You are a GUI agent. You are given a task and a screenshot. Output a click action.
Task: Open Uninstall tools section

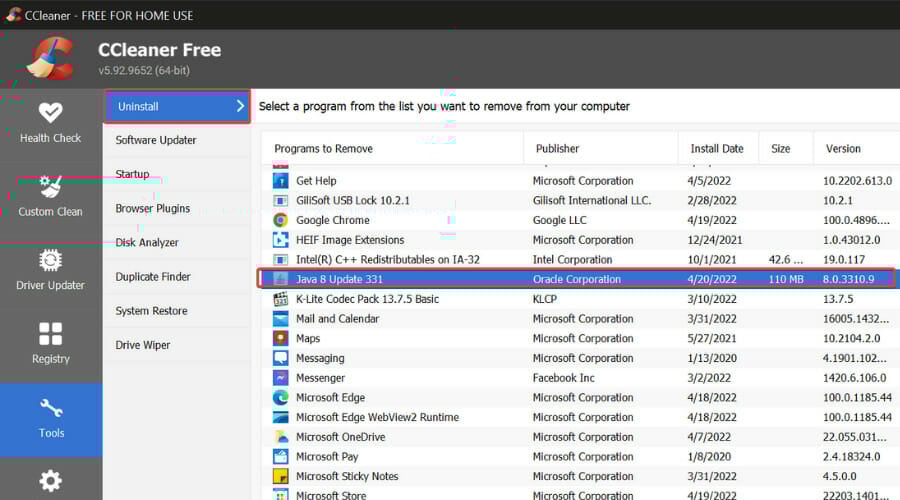click(177, 106)
